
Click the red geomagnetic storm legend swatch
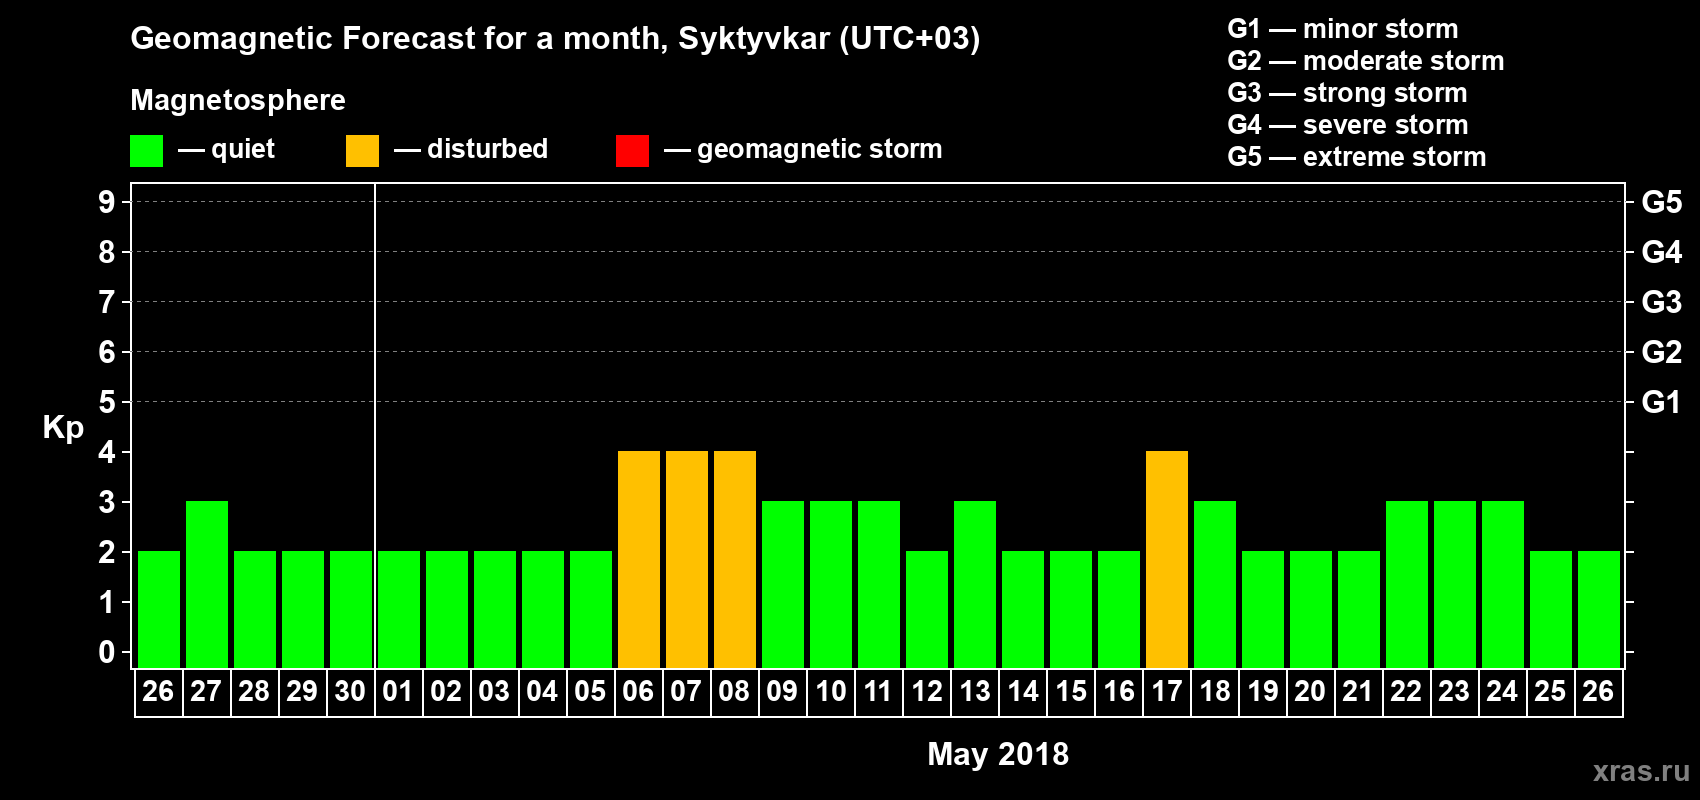632,151
